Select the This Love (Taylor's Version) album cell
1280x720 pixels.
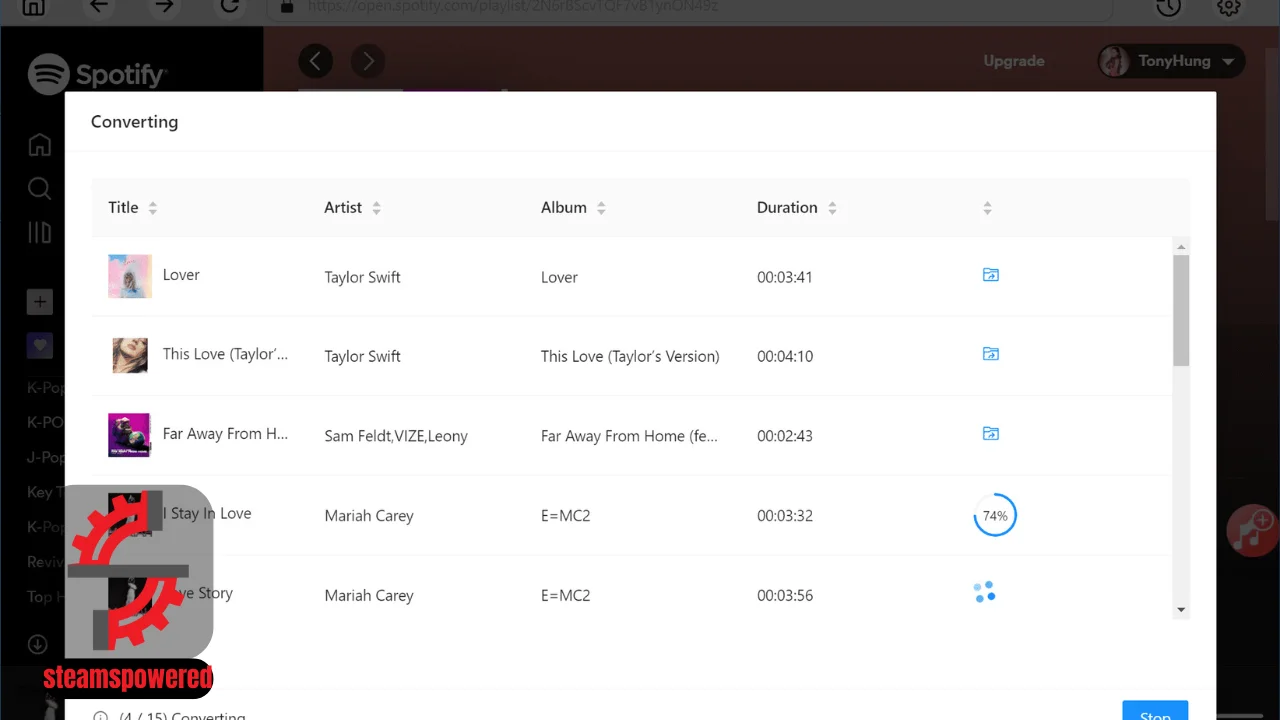pyautogui.click(x=630, y=356)
